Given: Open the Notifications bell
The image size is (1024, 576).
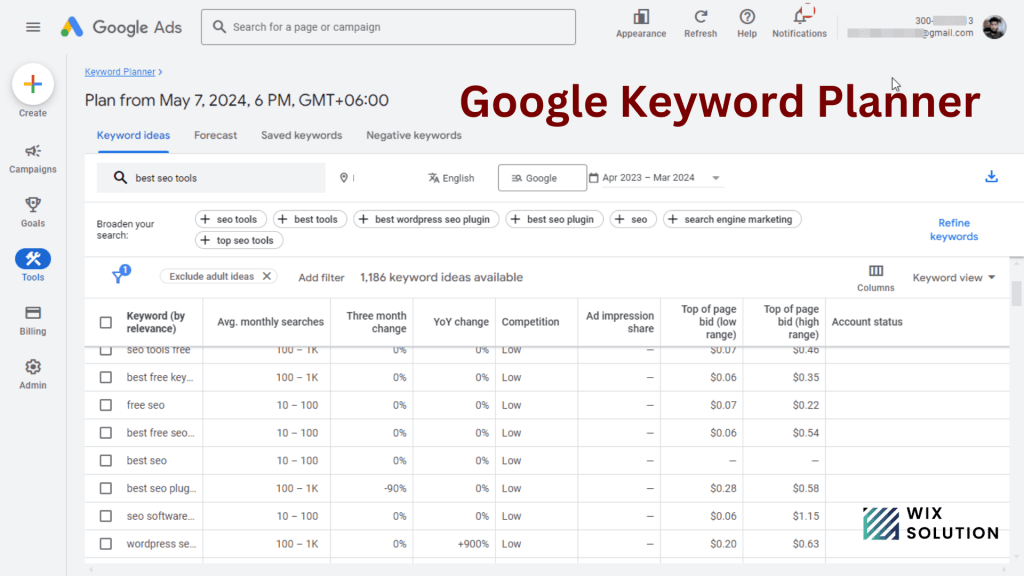Looking at the screenshot, I should (x=801, y=16).
